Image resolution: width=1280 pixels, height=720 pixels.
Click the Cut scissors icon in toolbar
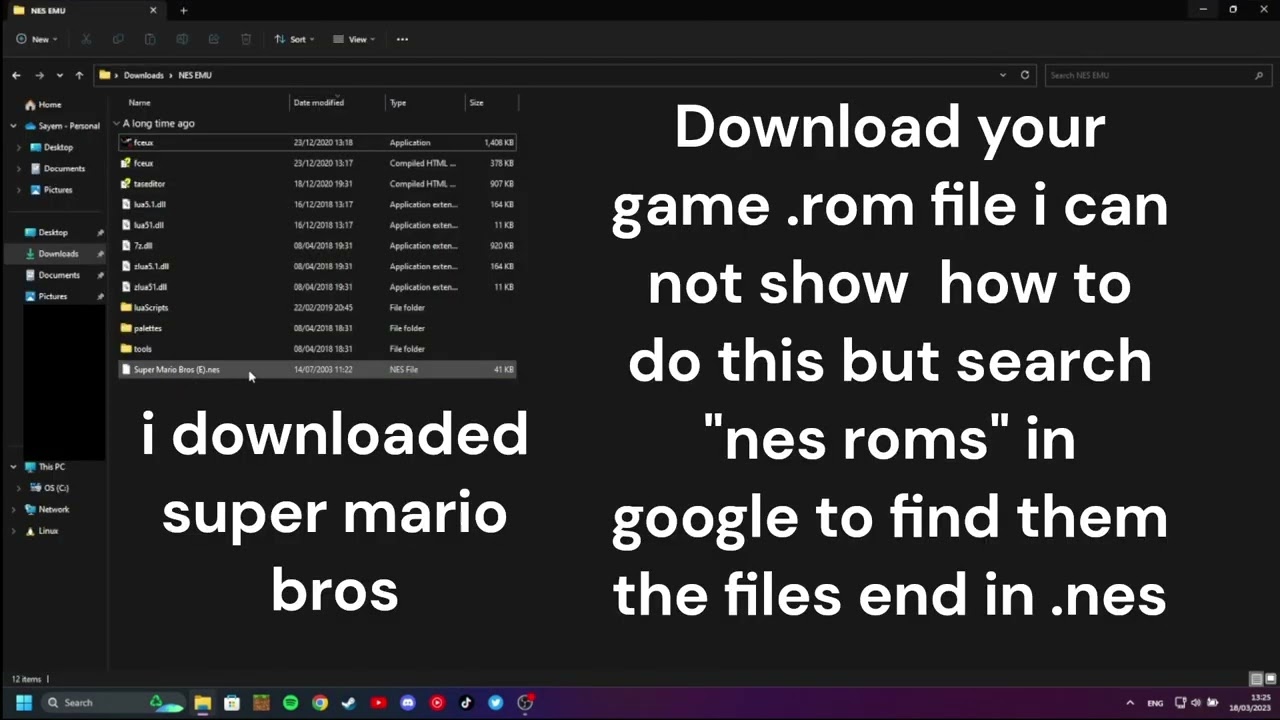pos(86,39)
